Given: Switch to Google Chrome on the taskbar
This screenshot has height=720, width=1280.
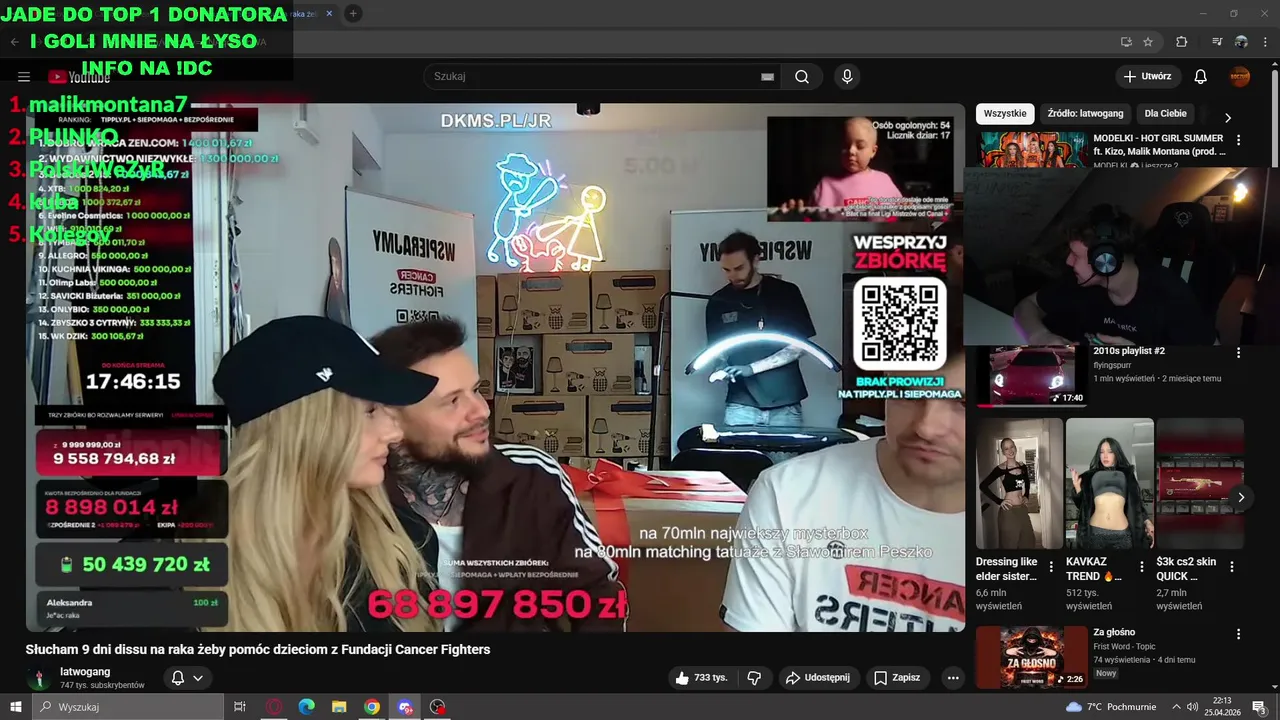Looking at the screenshot, I should (x=372, y=707).
